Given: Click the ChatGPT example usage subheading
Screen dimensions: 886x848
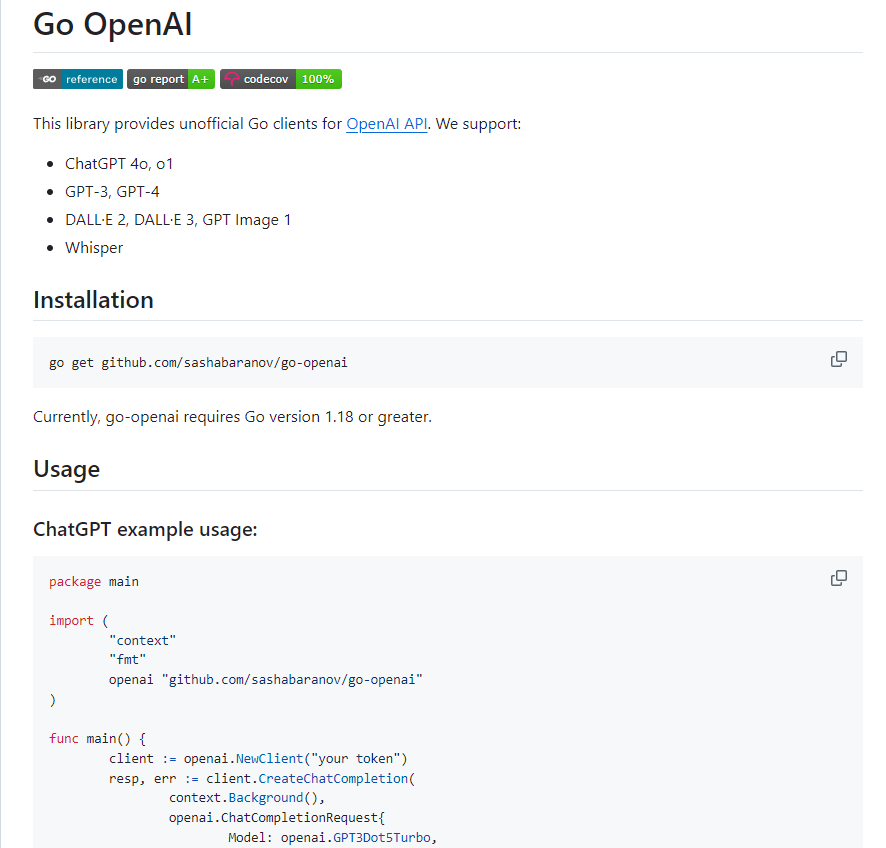Looking at the screenshot, I should coord(145,529).
